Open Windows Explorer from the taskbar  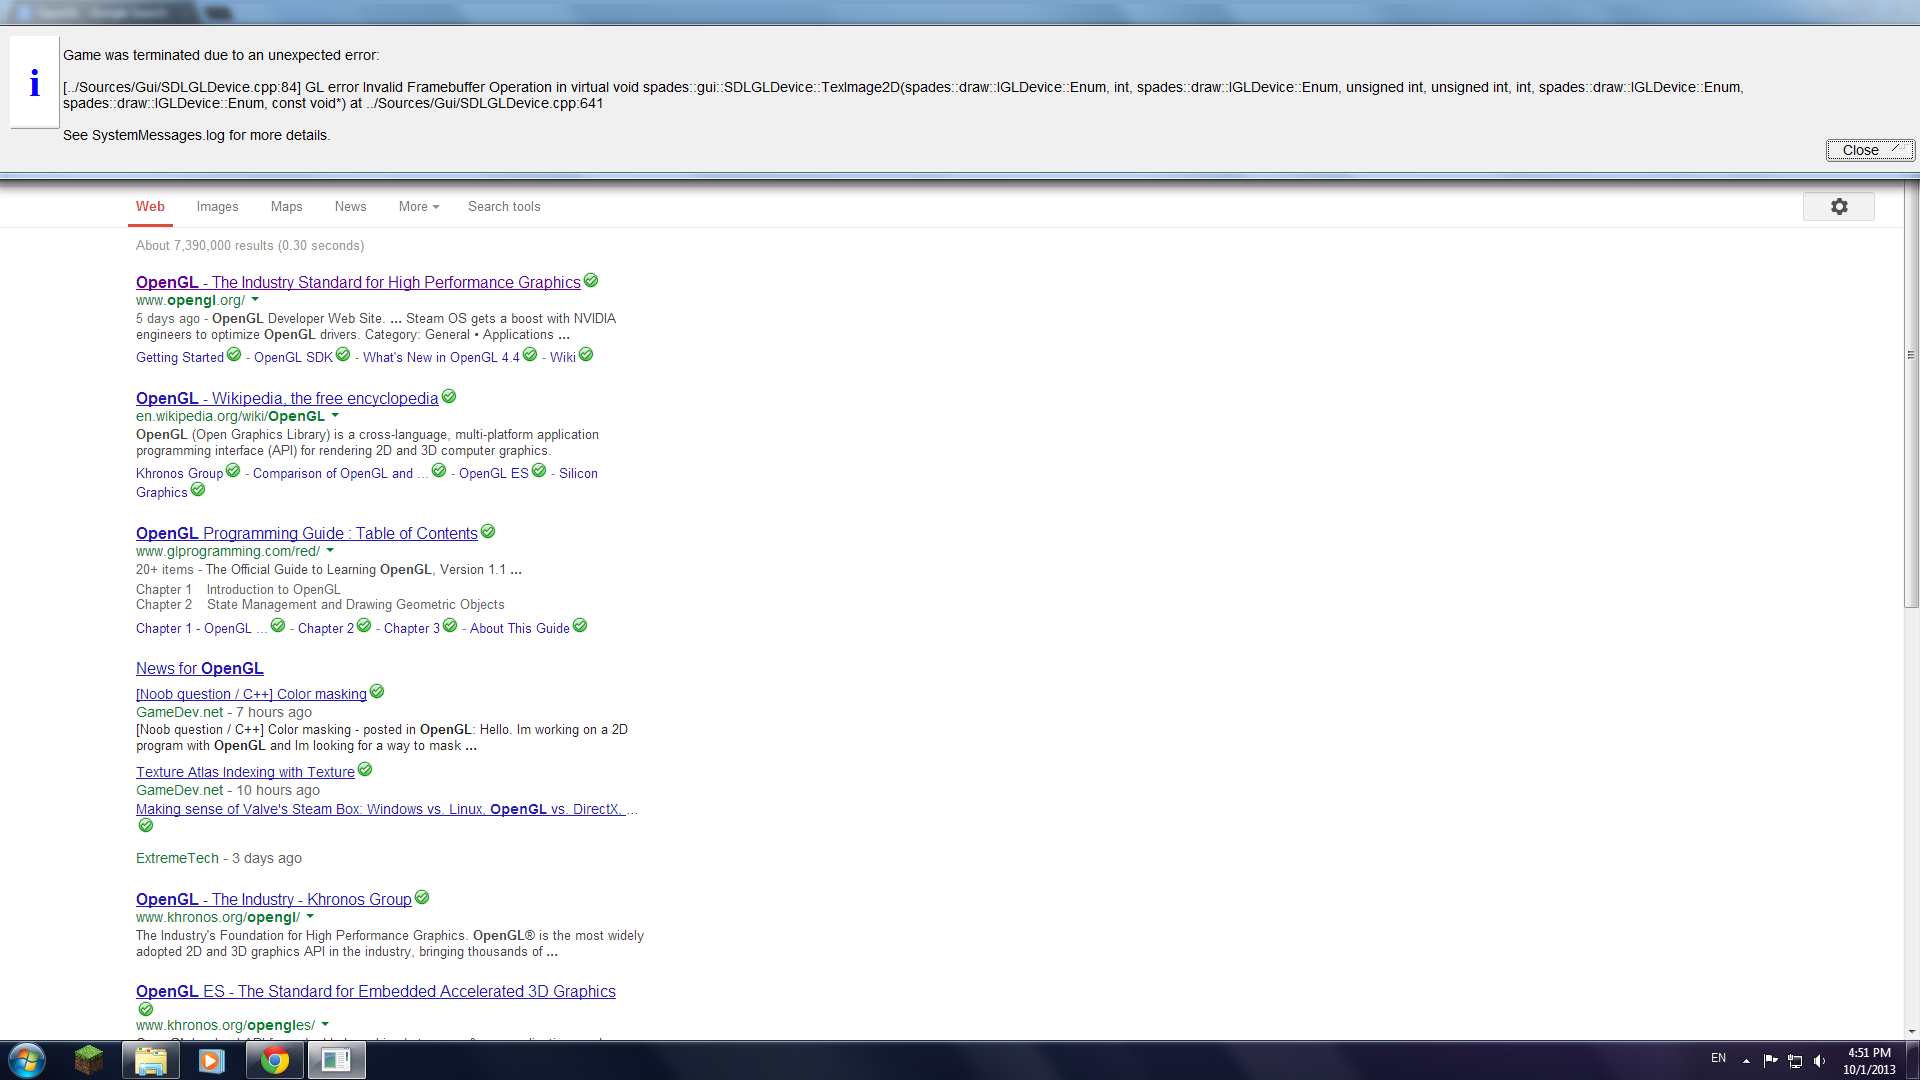pyautogui.click(x=151, y=1060)
